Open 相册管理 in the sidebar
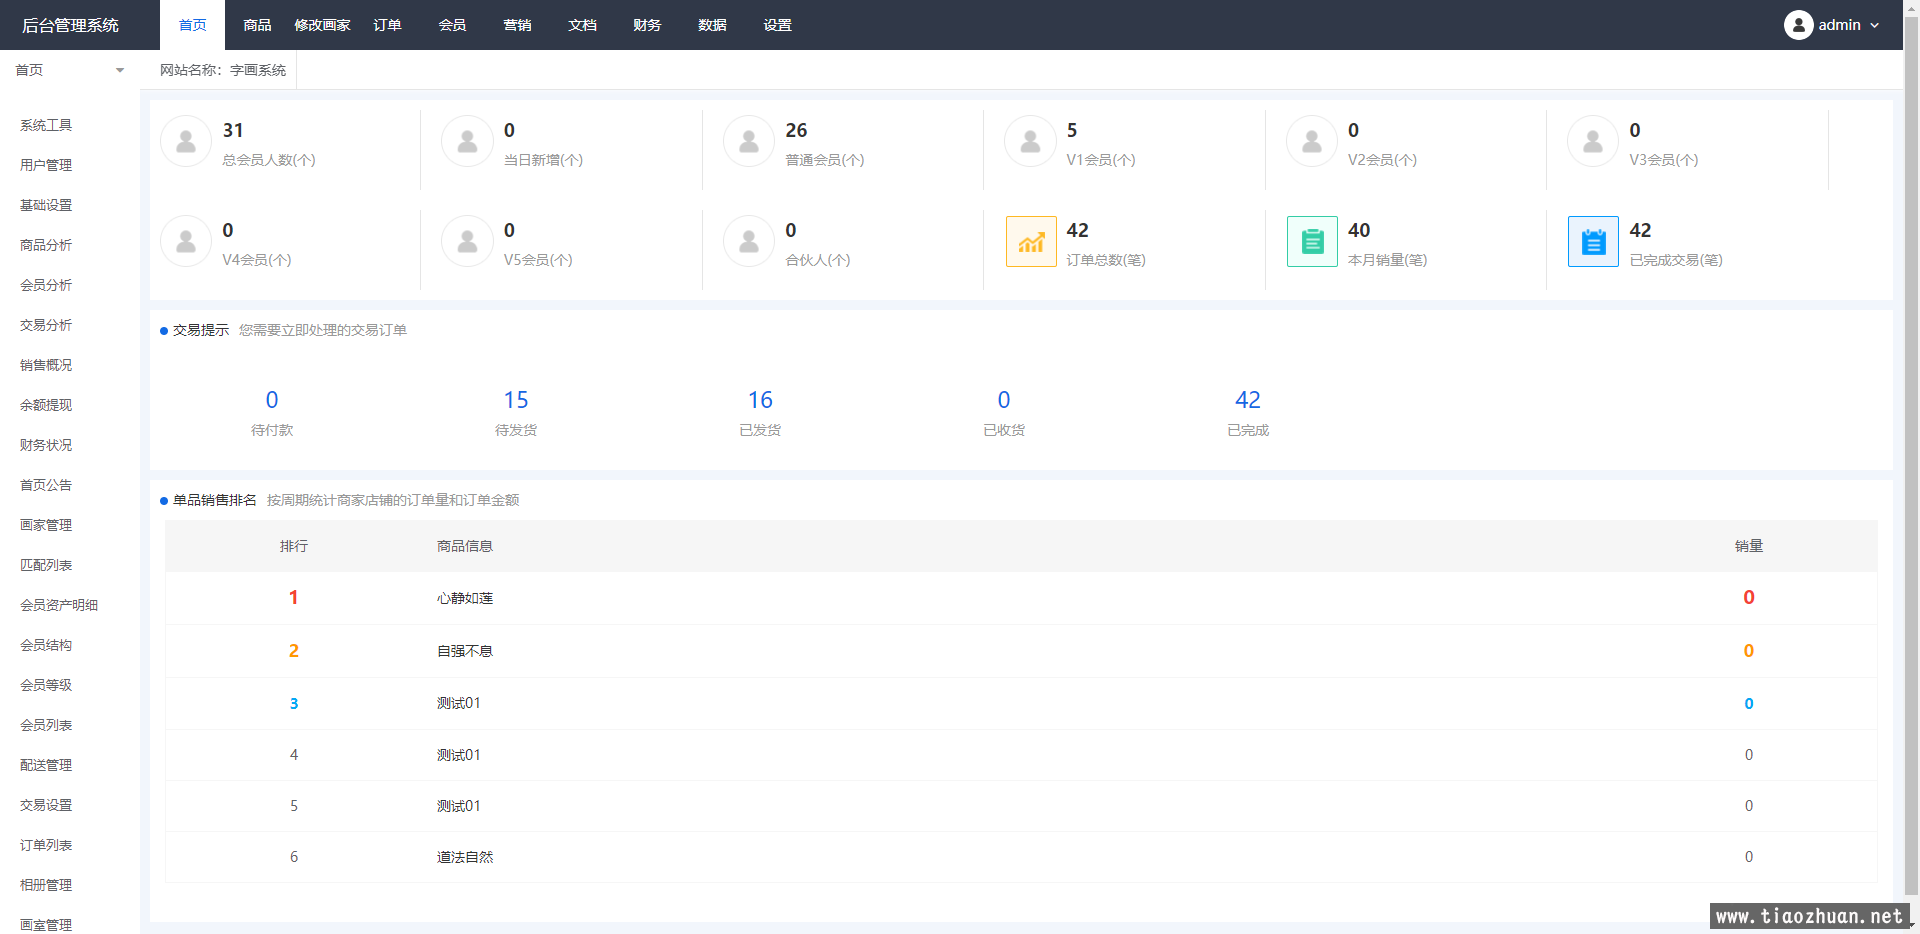1920x934 pixels. tap(46, 885)
